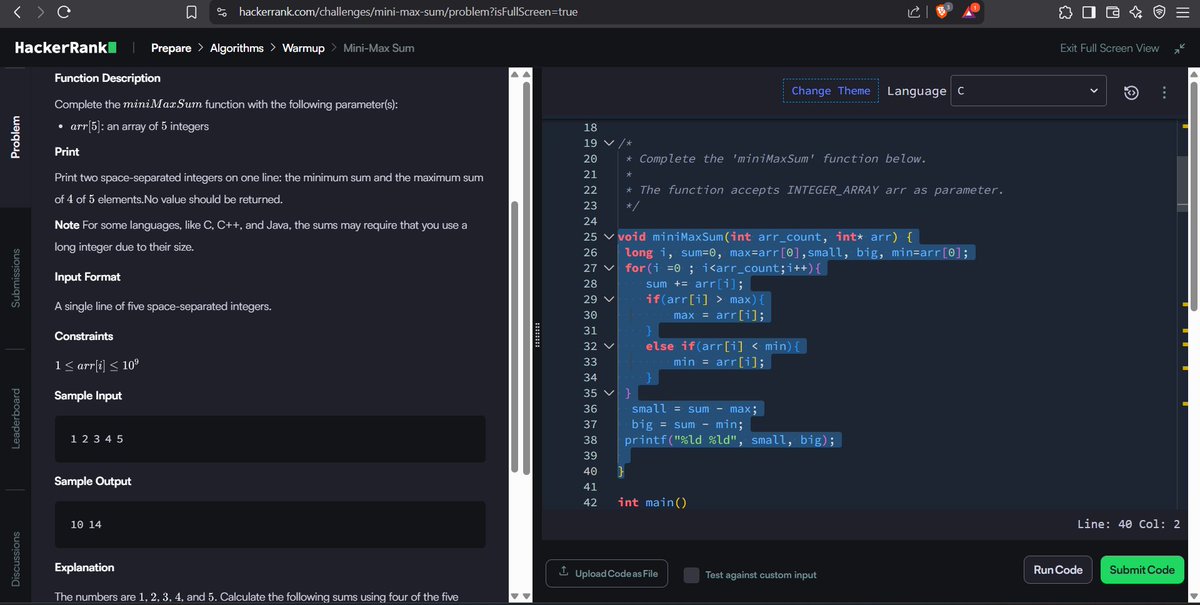Click the 'Explanation' heading

[x=84, y=567]
